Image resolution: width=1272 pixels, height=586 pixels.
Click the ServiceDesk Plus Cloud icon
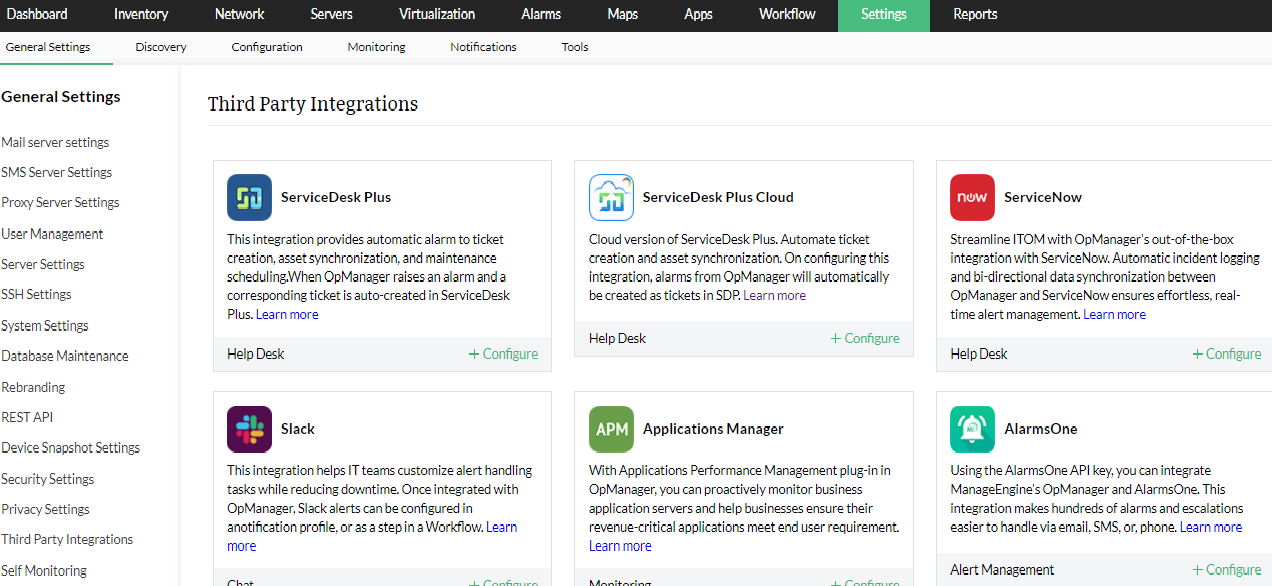point(611,197)
